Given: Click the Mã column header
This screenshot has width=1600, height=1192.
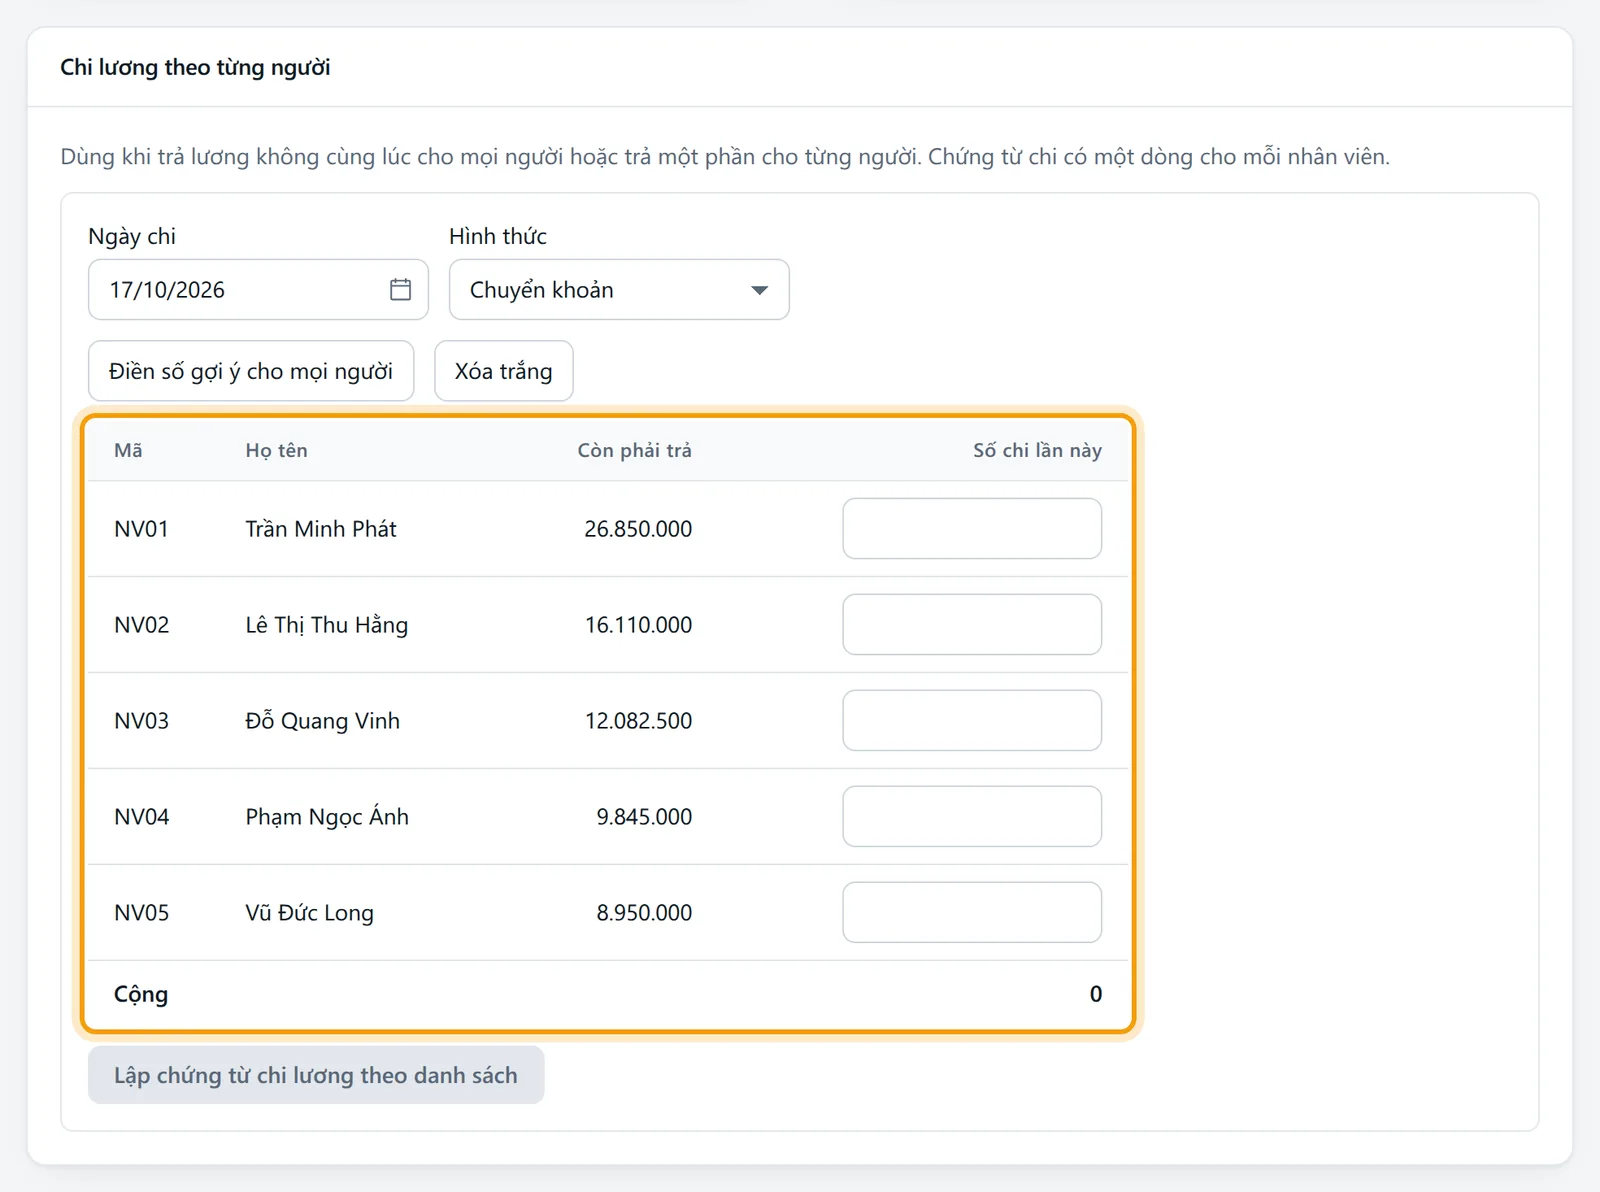Looking at the screenshot, I should tap(128, 450).
